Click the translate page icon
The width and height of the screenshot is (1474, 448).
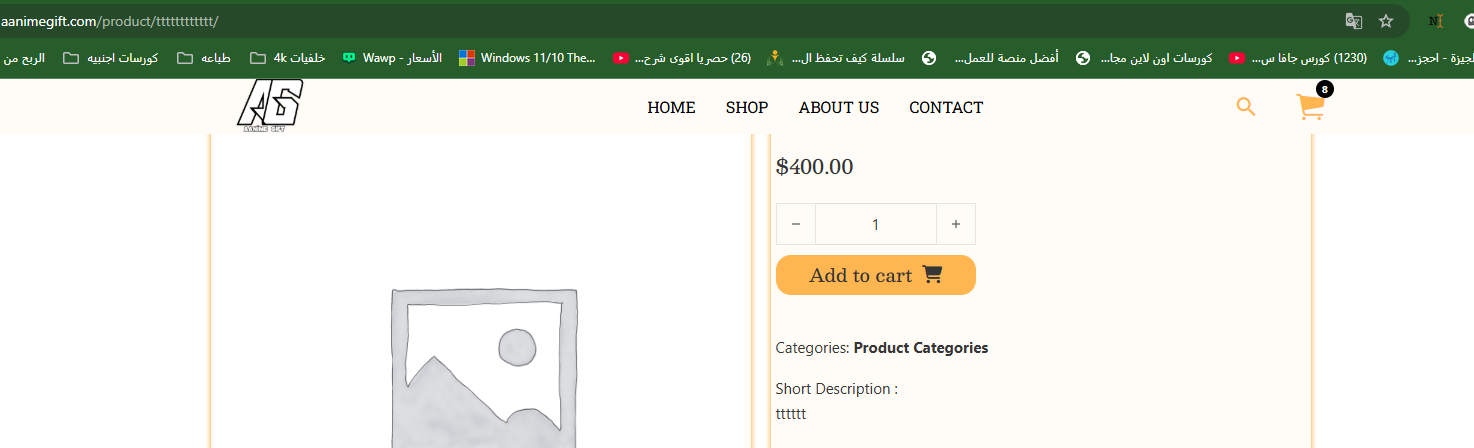point(1353,21)
